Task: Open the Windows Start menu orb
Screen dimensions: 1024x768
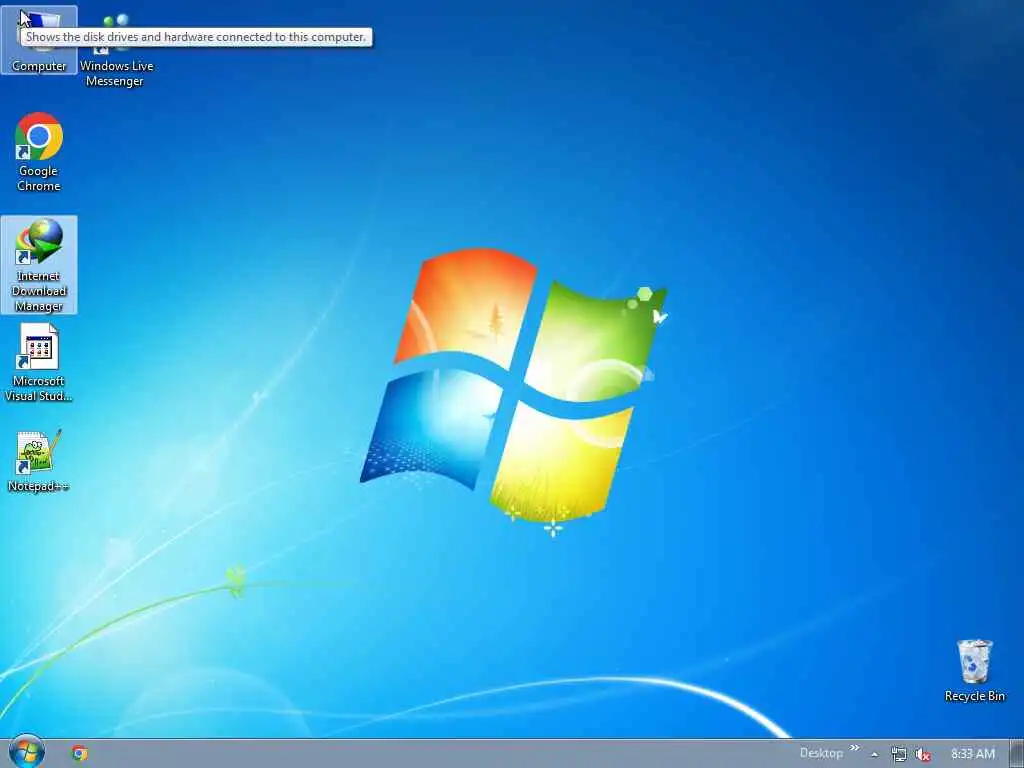Action: click(x=27, y=752)
